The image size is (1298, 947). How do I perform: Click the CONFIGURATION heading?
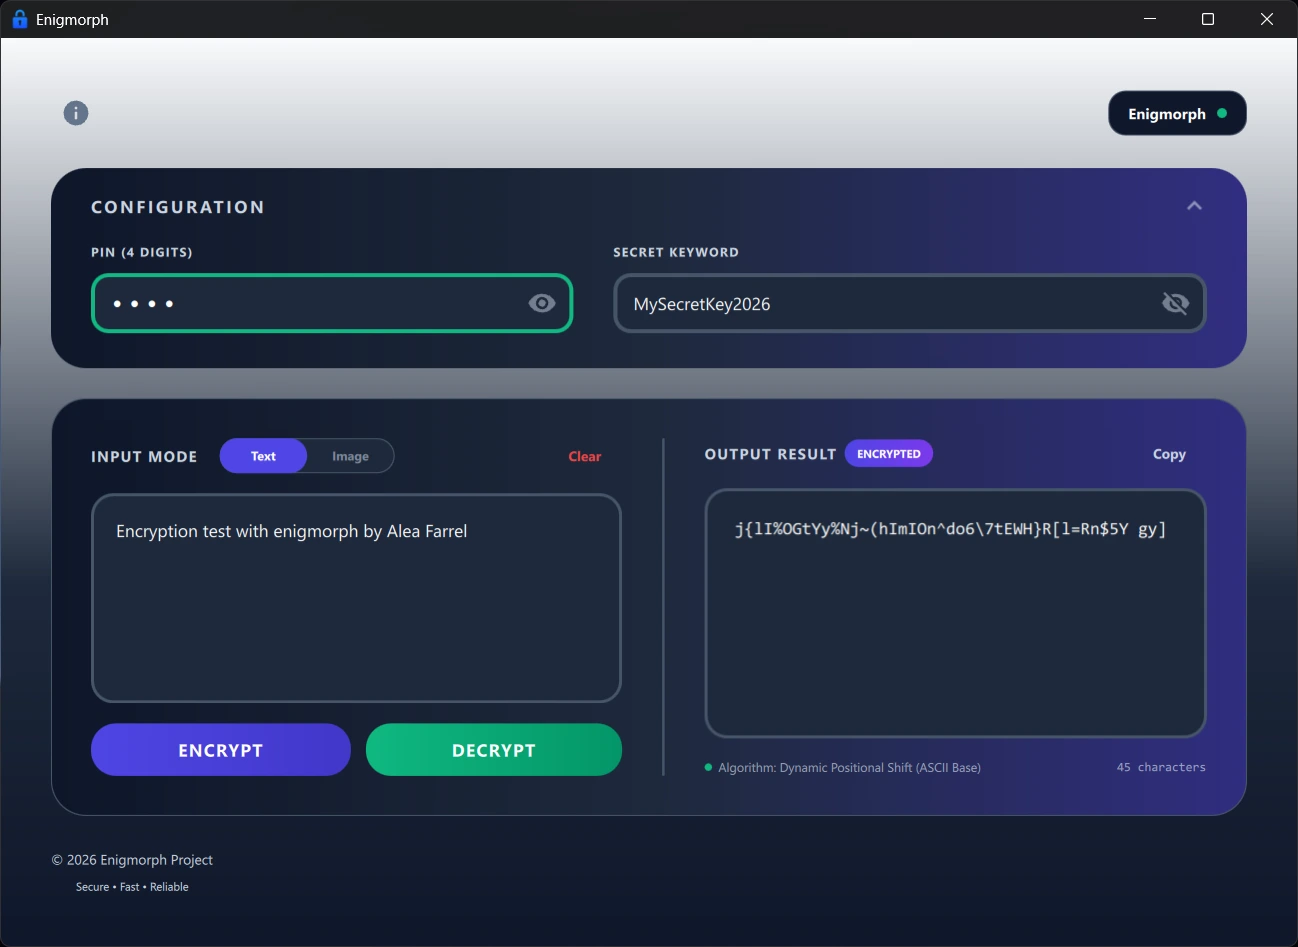(x=178, y=207)
